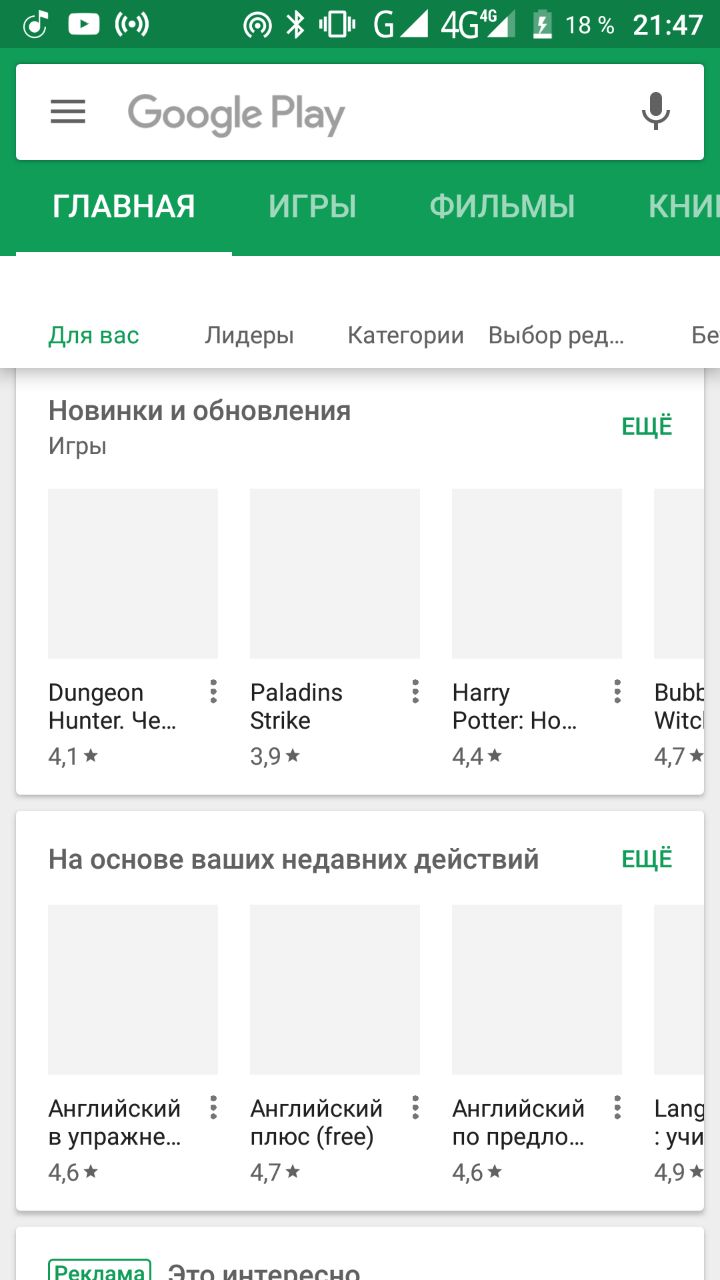This screenshot has height=1280, width=720.
Task: Select the Для вас sub-tab
Action: click(x=94, y=336)
